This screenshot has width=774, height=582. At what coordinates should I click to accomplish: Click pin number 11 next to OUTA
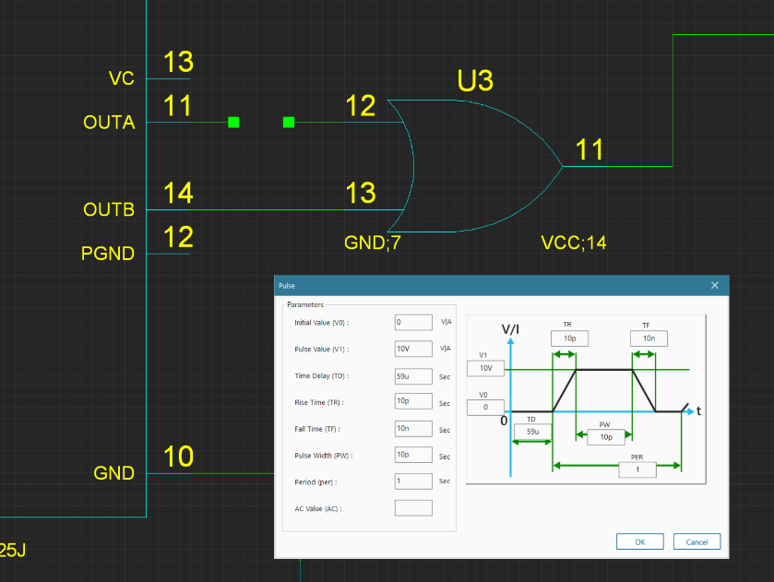pos(177,106)
